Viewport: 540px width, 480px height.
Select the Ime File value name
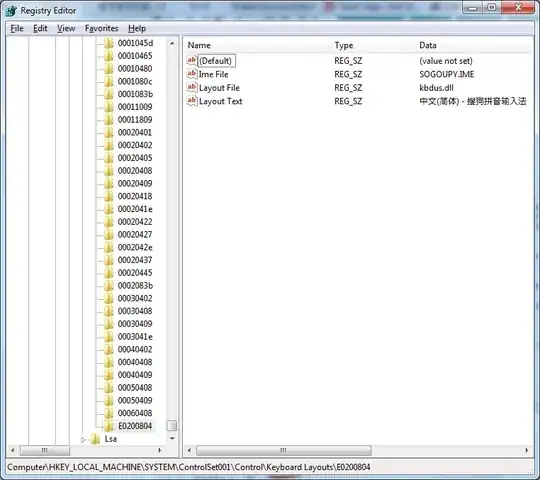click(214, 74)
